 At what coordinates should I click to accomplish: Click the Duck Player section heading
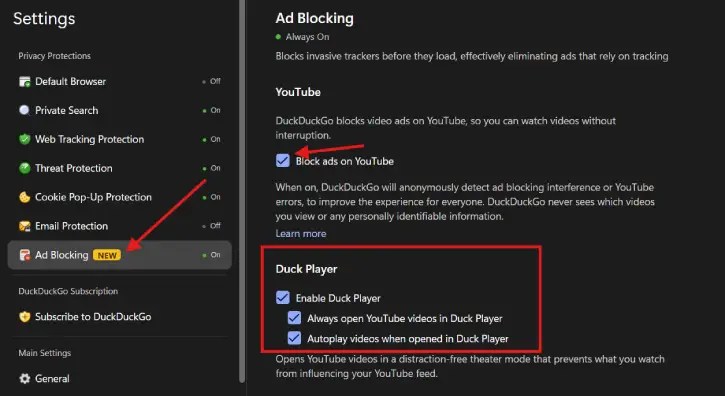(306, 269)
